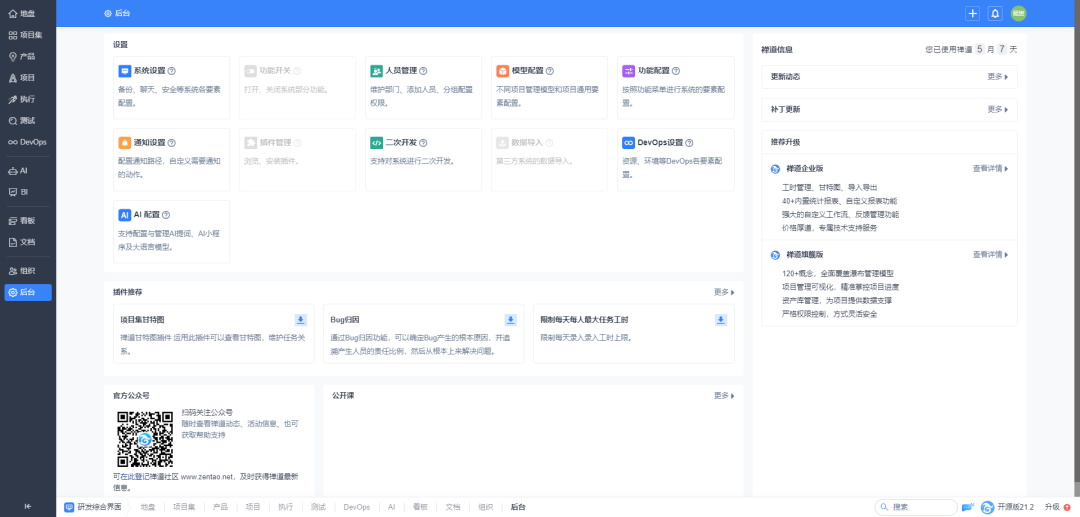
Task: Select 看板 in the left sidebar
Action: click(x=27, y=220)
